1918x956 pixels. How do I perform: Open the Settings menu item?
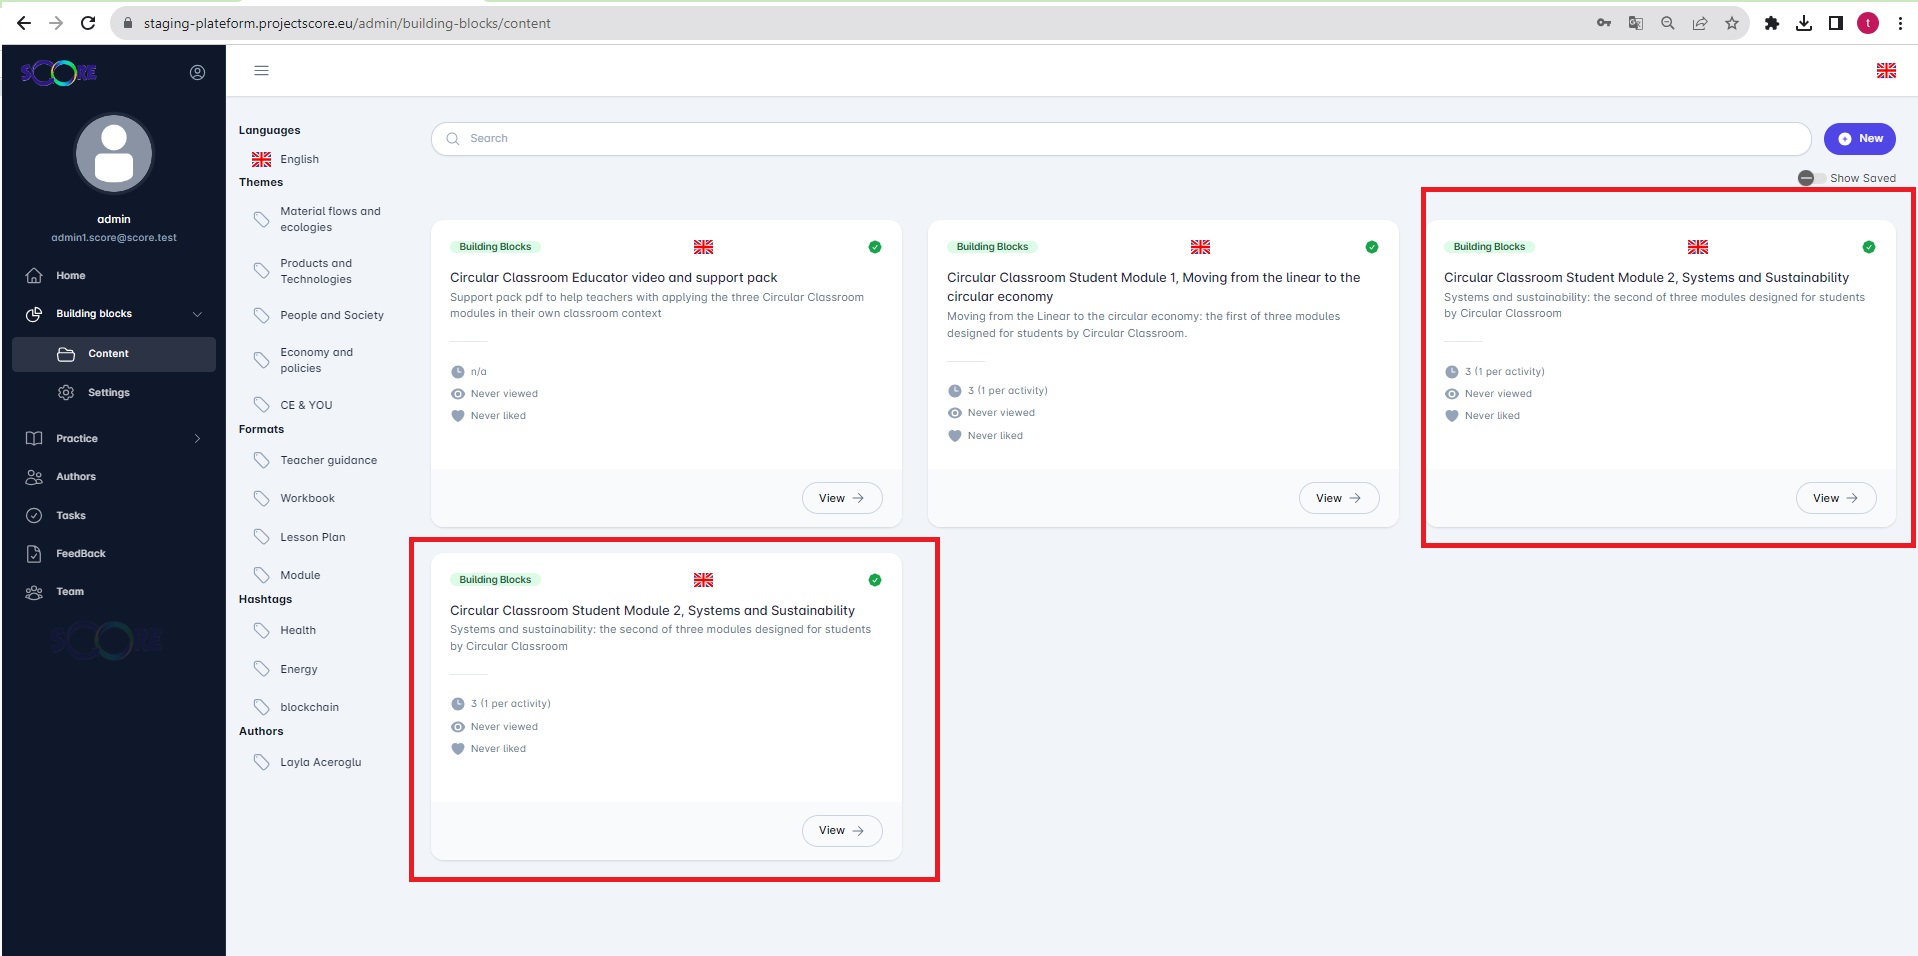click(x=108, y=393)
